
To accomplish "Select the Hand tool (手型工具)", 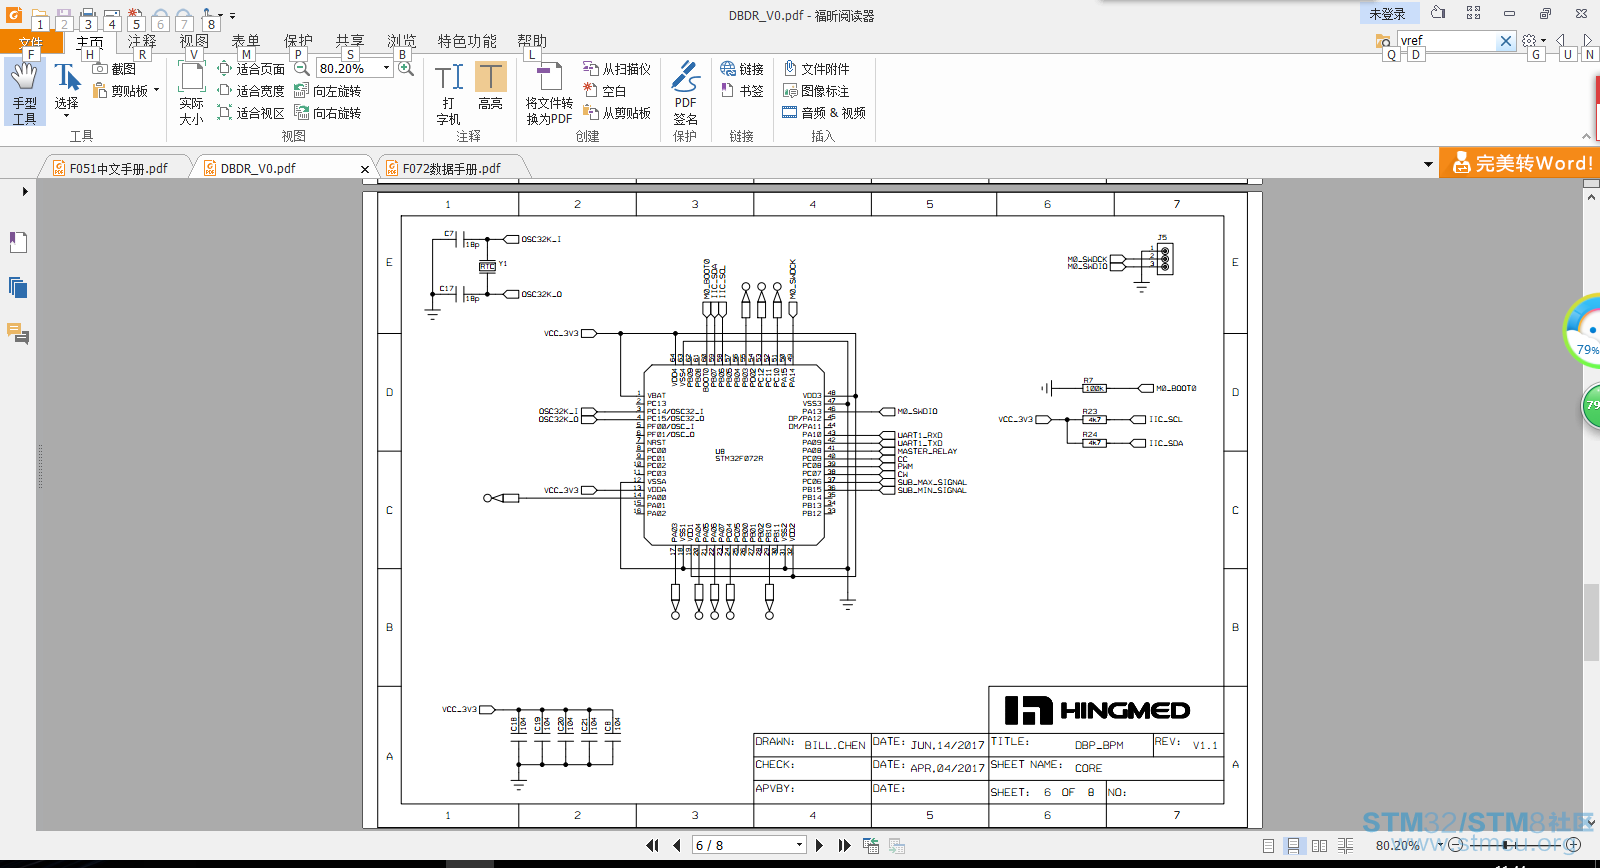I will point(24,93).
